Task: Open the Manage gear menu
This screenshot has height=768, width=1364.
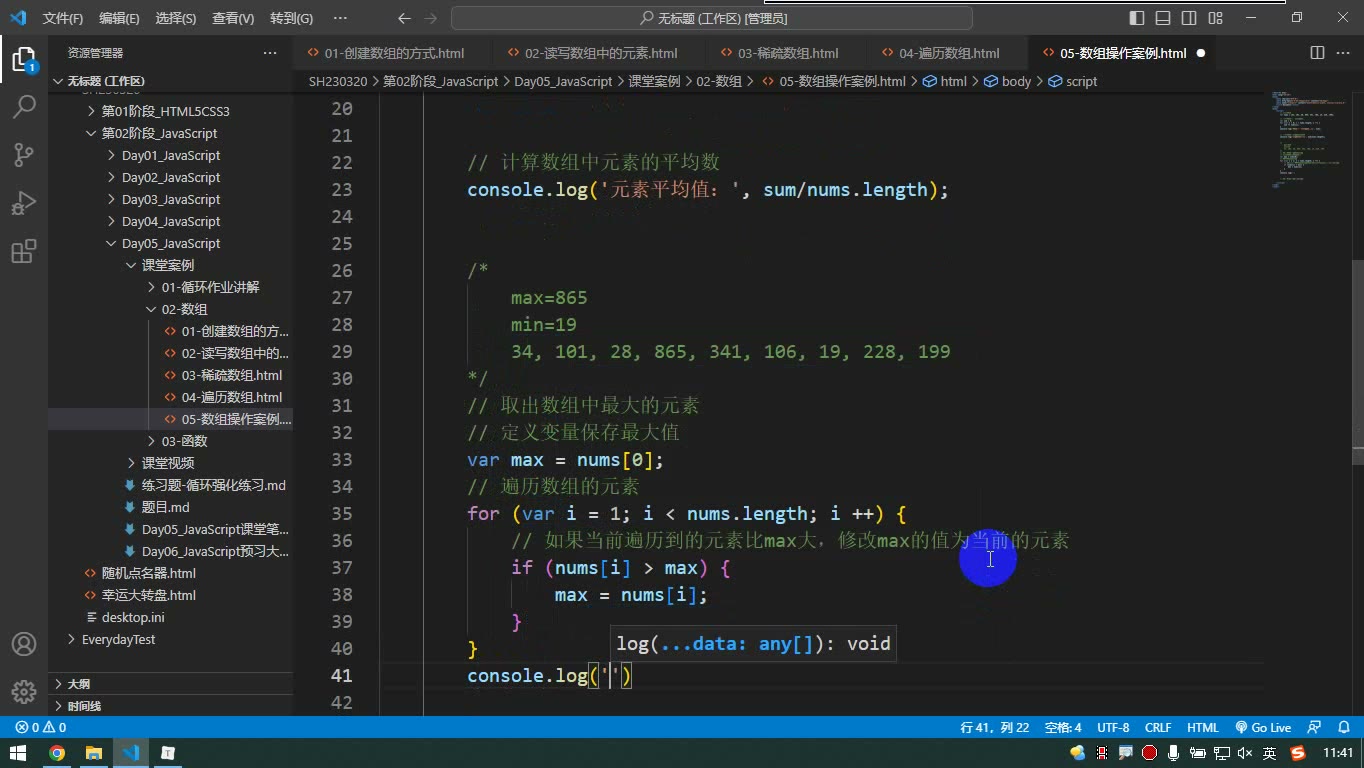Action: 24,691
